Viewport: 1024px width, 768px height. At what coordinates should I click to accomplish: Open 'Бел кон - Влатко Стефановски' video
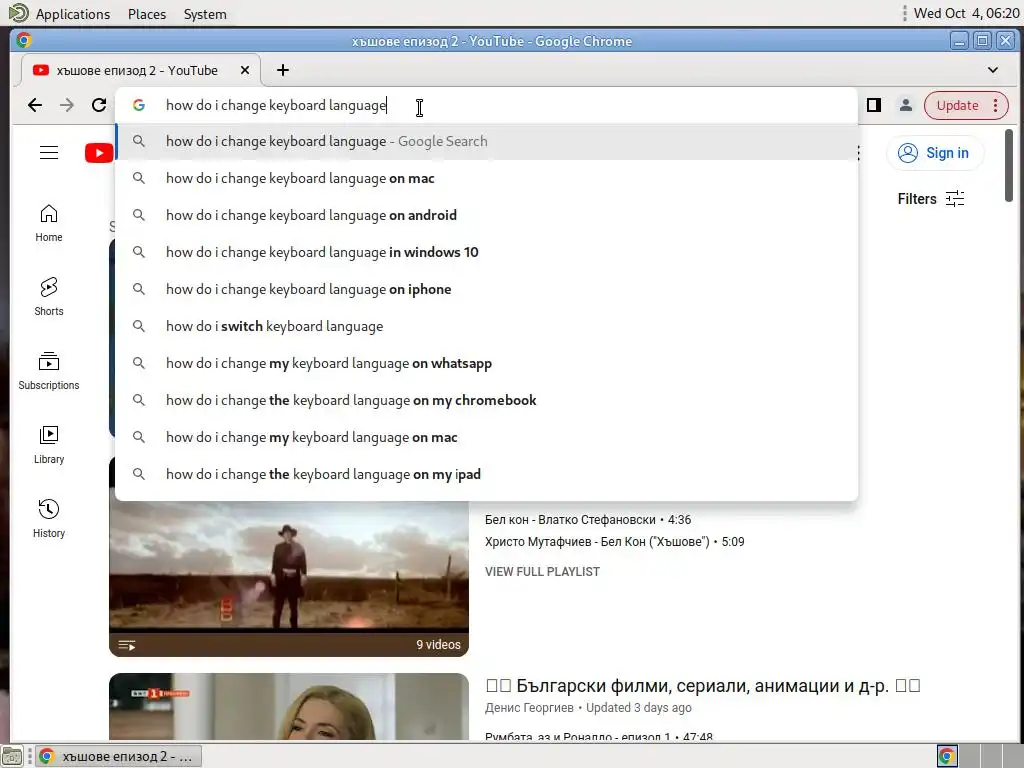pyautogui.click(x=588, y=520)
